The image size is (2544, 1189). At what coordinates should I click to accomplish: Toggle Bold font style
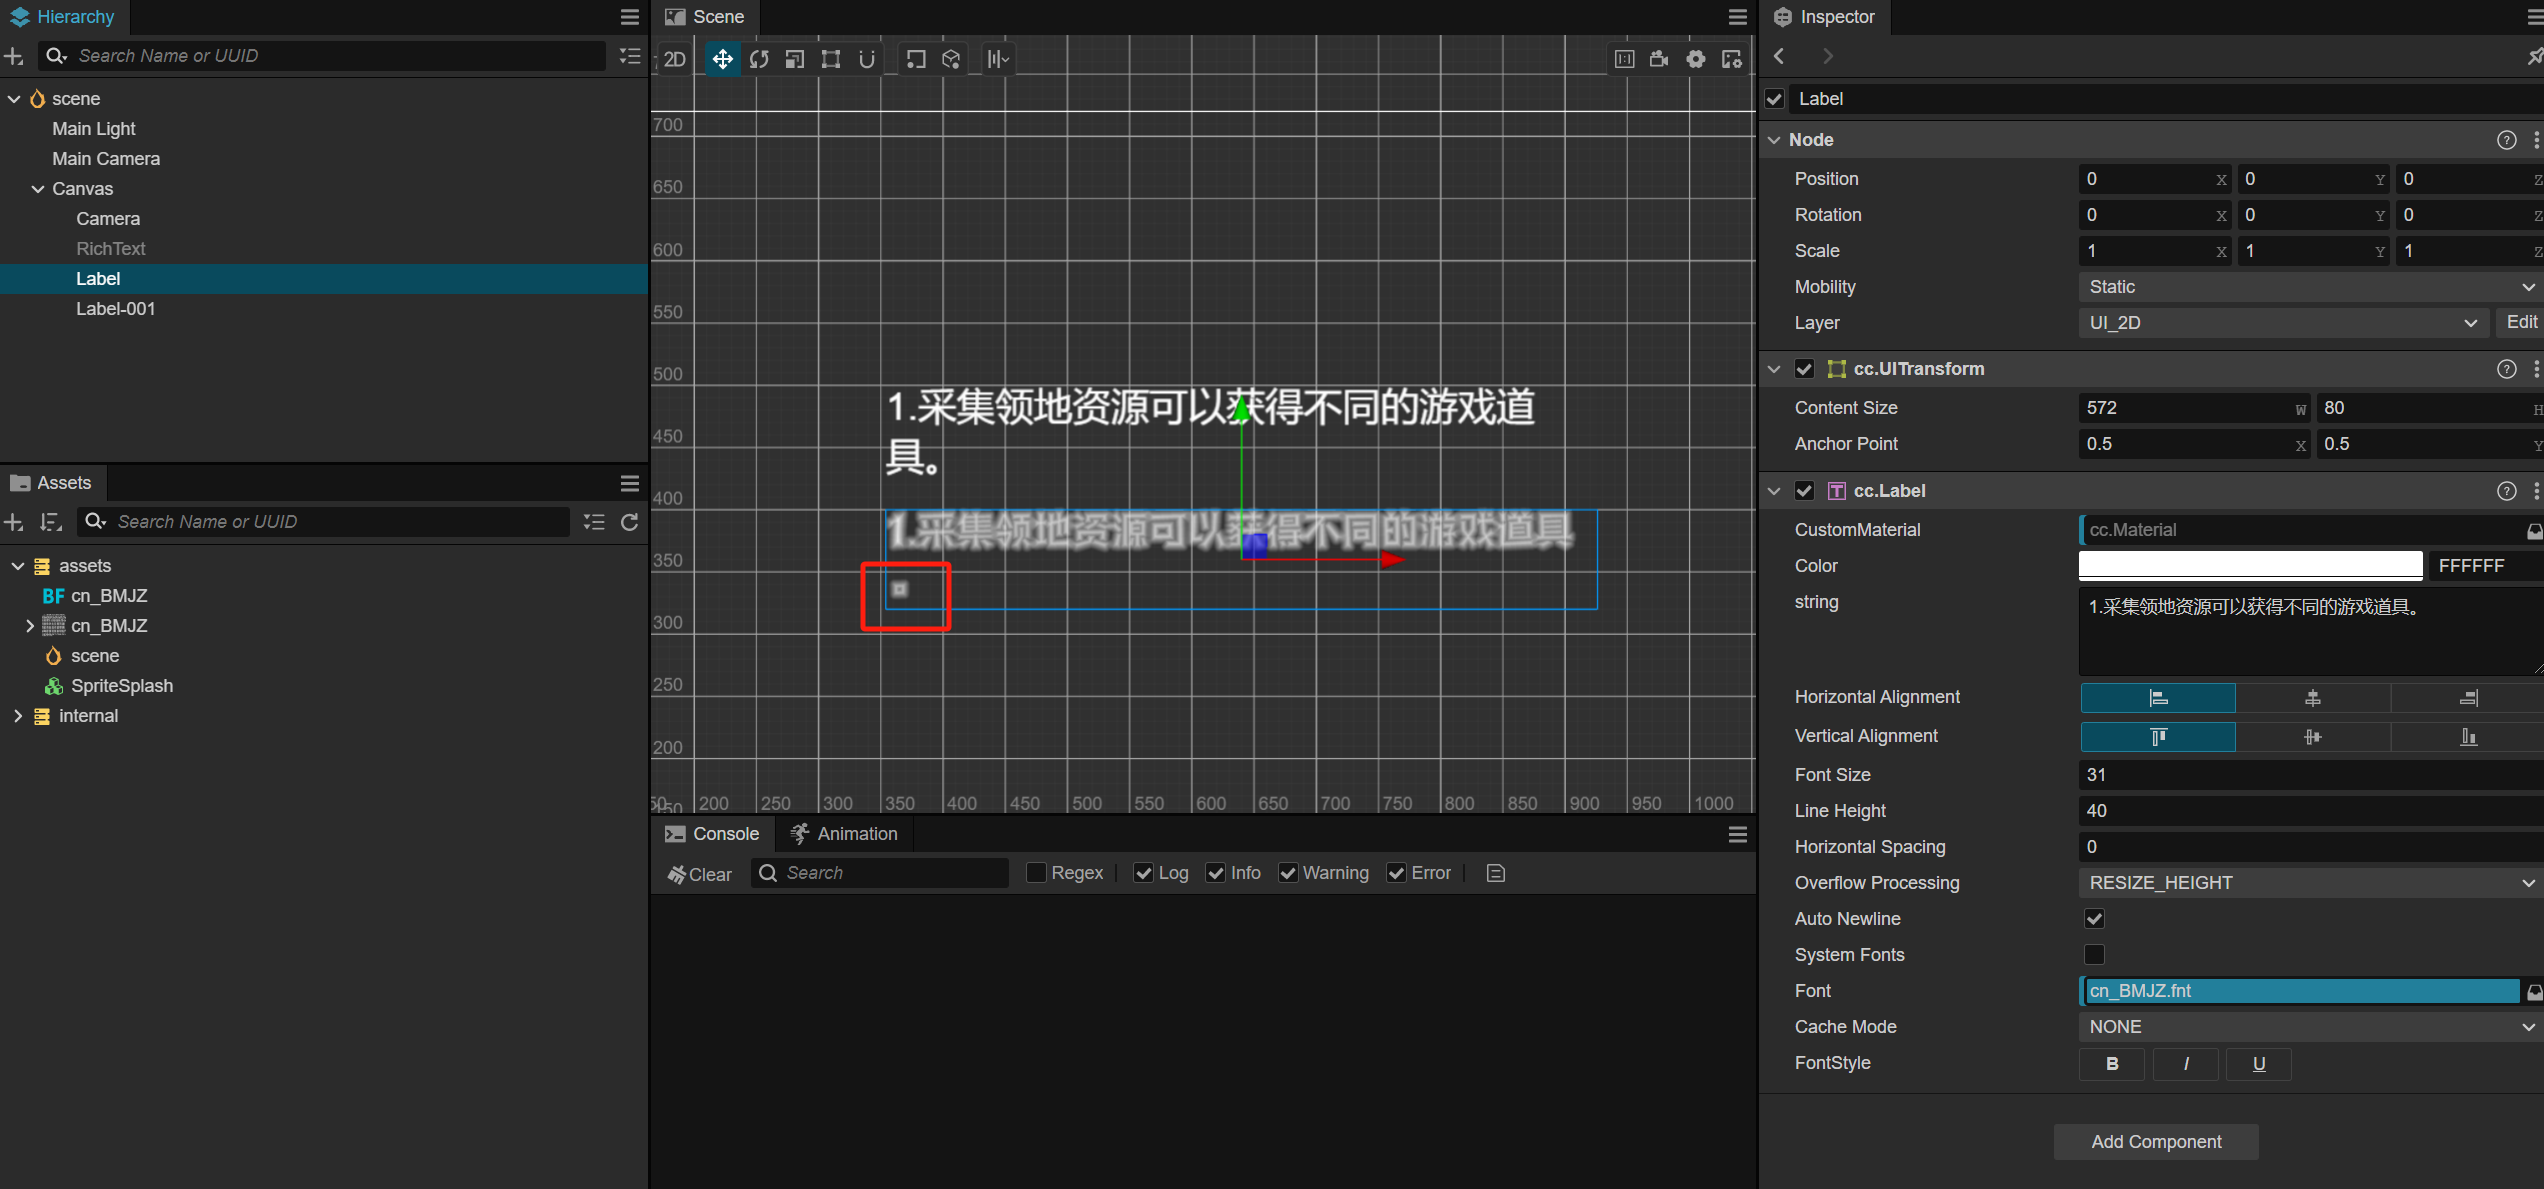tap(2112, 1064)
